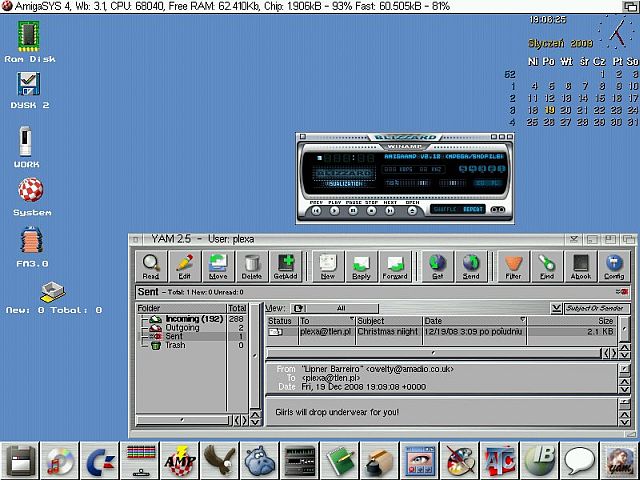Open the Abook address book icon
The height and width of the screenshot is (480, 640).
pyautogui.click(x=580, y=266)
